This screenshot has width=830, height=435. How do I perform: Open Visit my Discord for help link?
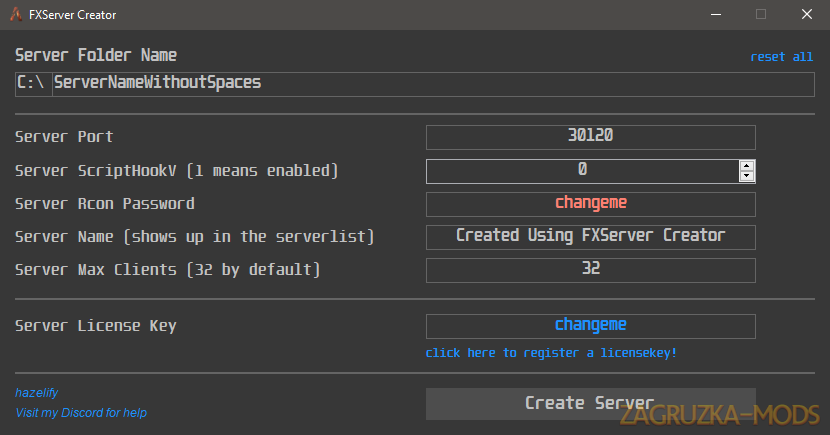81,413
